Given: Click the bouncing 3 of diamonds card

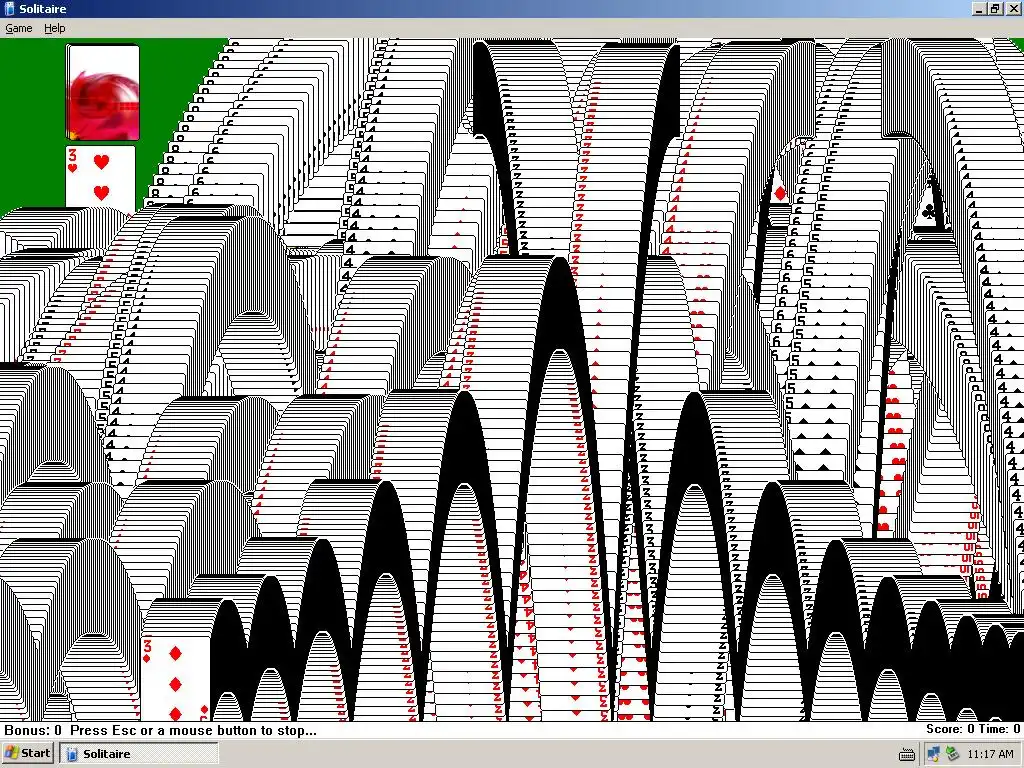Looking at the screenshot, I should (x=176, y=677).
